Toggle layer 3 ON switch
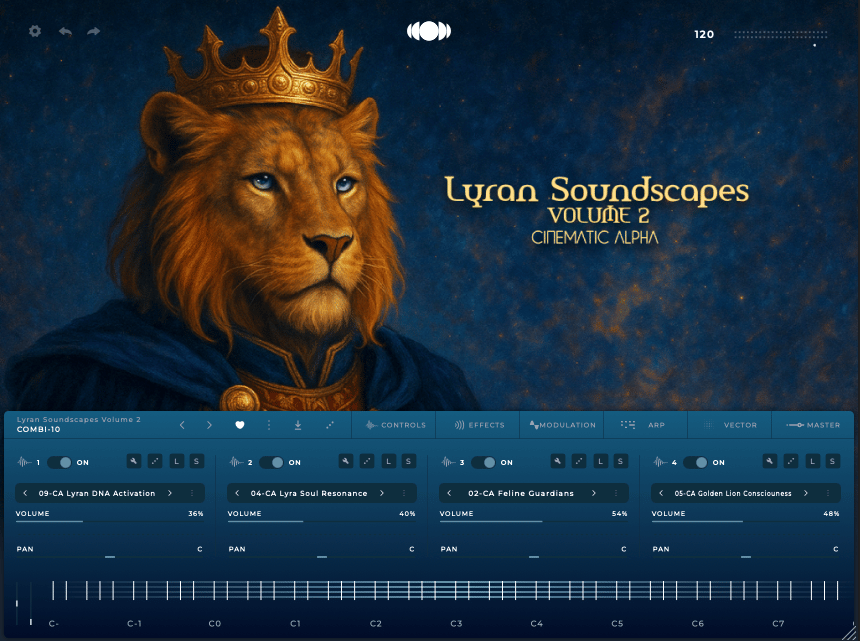 (x=483, y=462)
